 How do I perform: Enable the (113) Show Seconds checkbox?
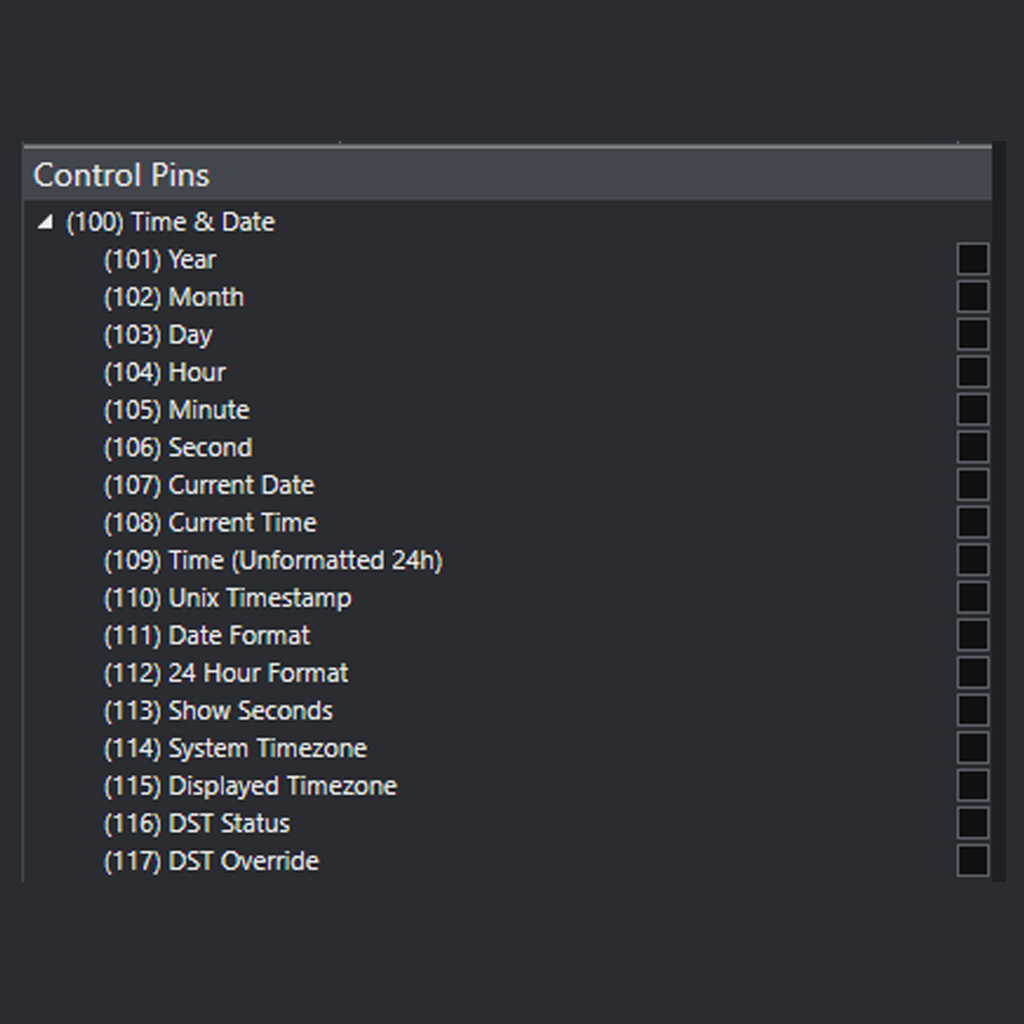[x=971, y=710]
